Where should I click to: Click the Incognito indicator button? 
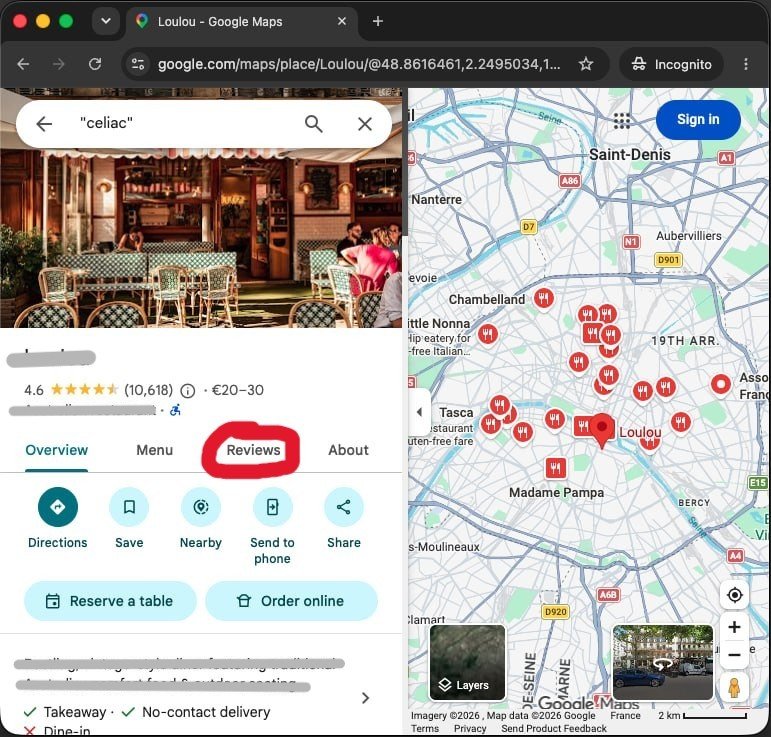pyautogui.click(x=671, y=64)
